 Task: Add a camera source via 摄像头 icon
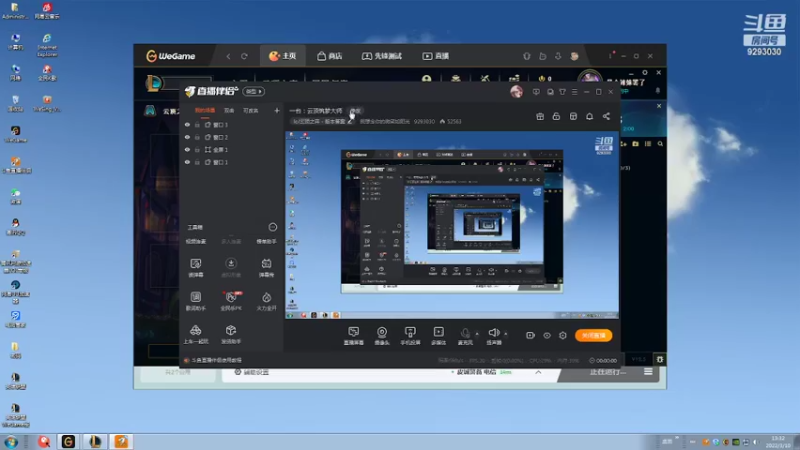(382, 336)
